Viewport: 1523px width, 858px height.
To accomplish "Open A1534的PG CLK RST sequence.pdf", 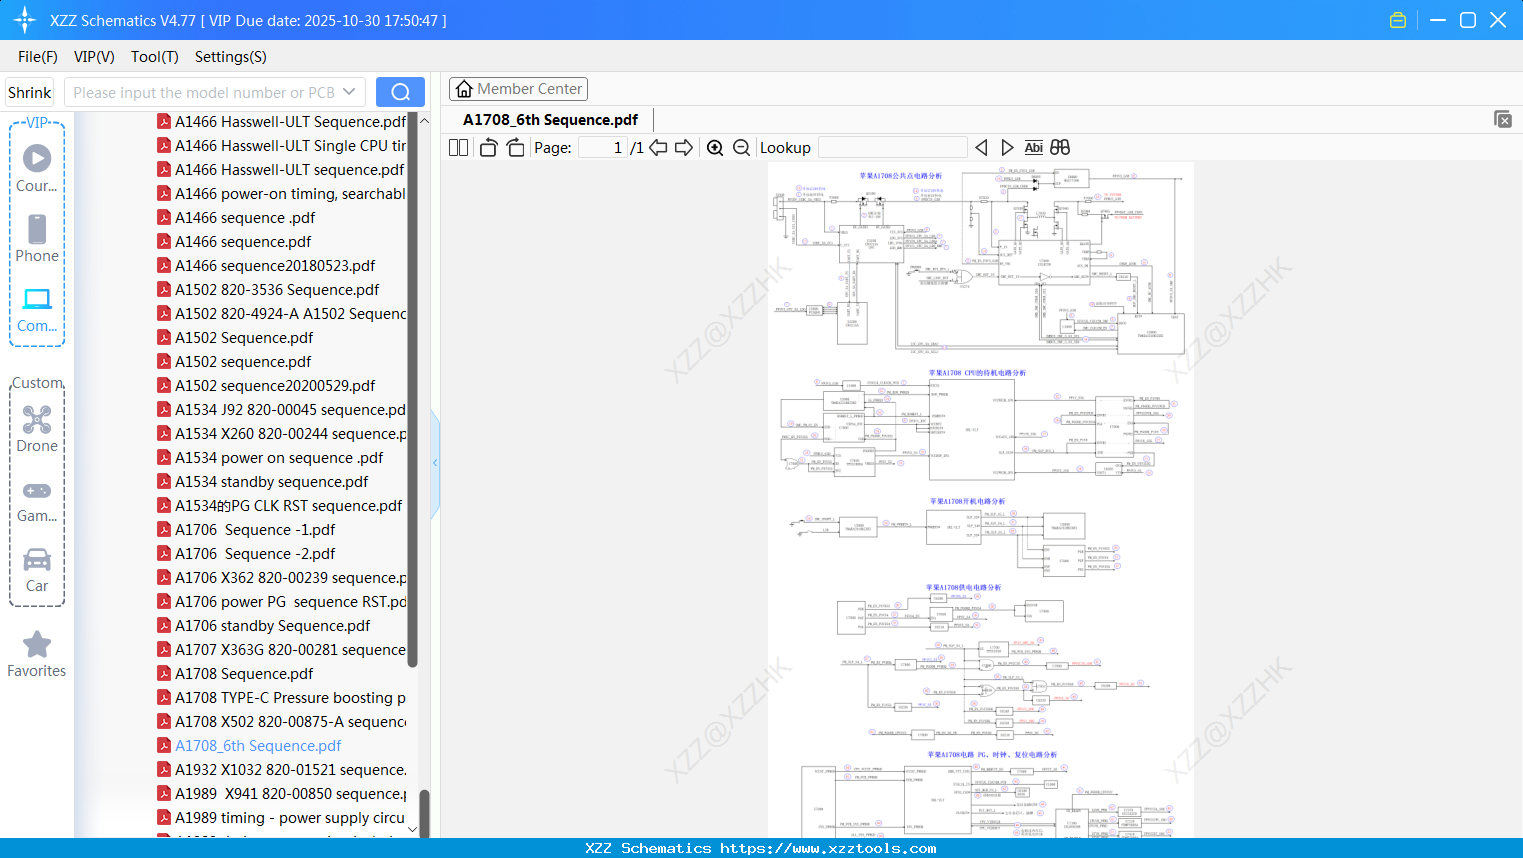I will click(280, 506).
